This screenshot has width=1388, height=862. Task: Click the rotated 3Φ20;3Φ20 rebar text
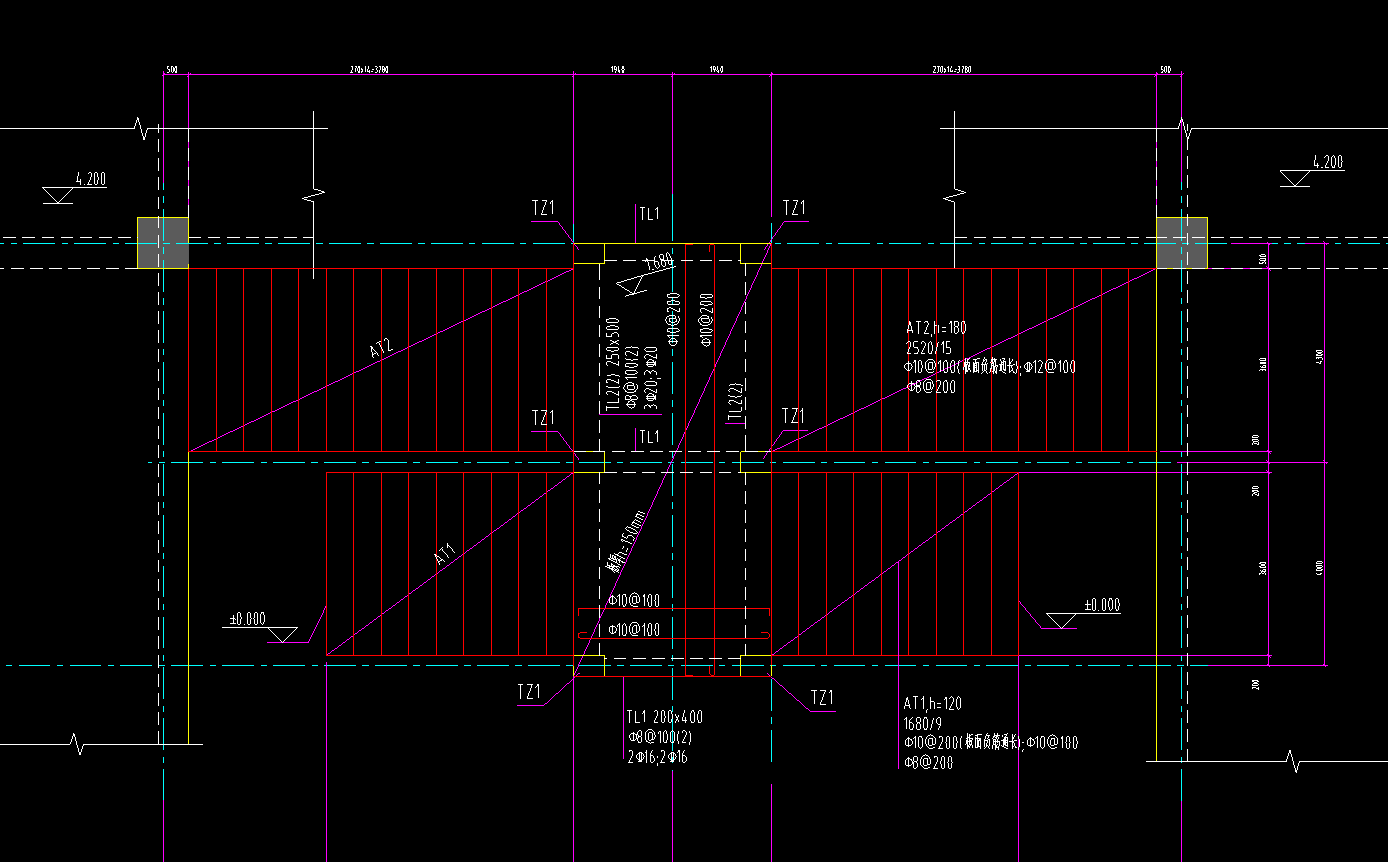click(652, 378)
